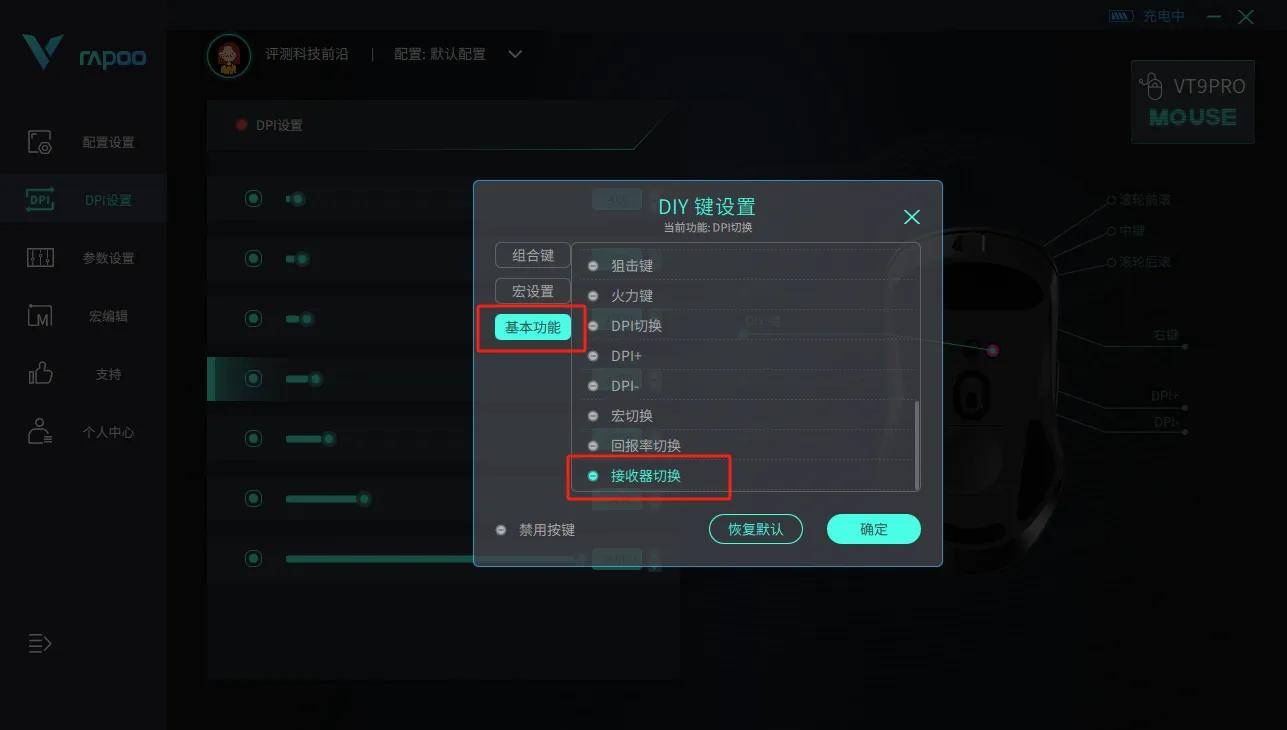Click the user avatar picture
This screenshot has width=1287, height=730.
228,55
